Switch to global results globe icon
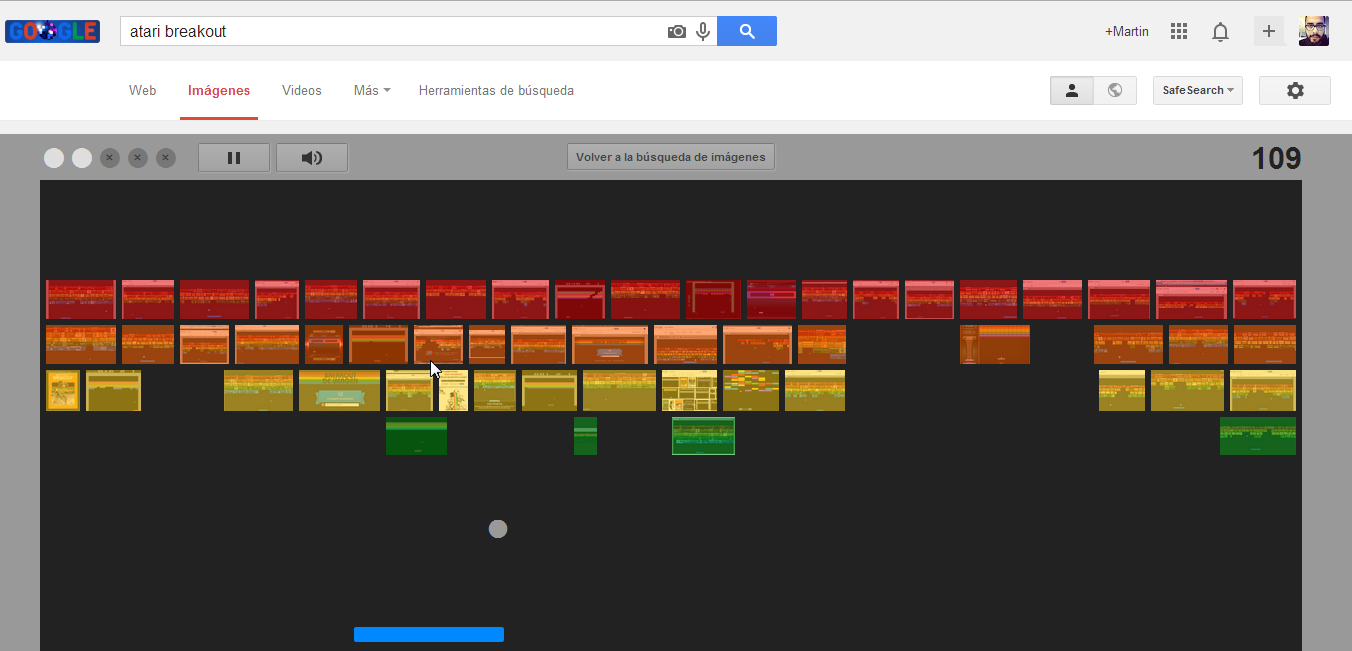 (x=1115, y=90)
